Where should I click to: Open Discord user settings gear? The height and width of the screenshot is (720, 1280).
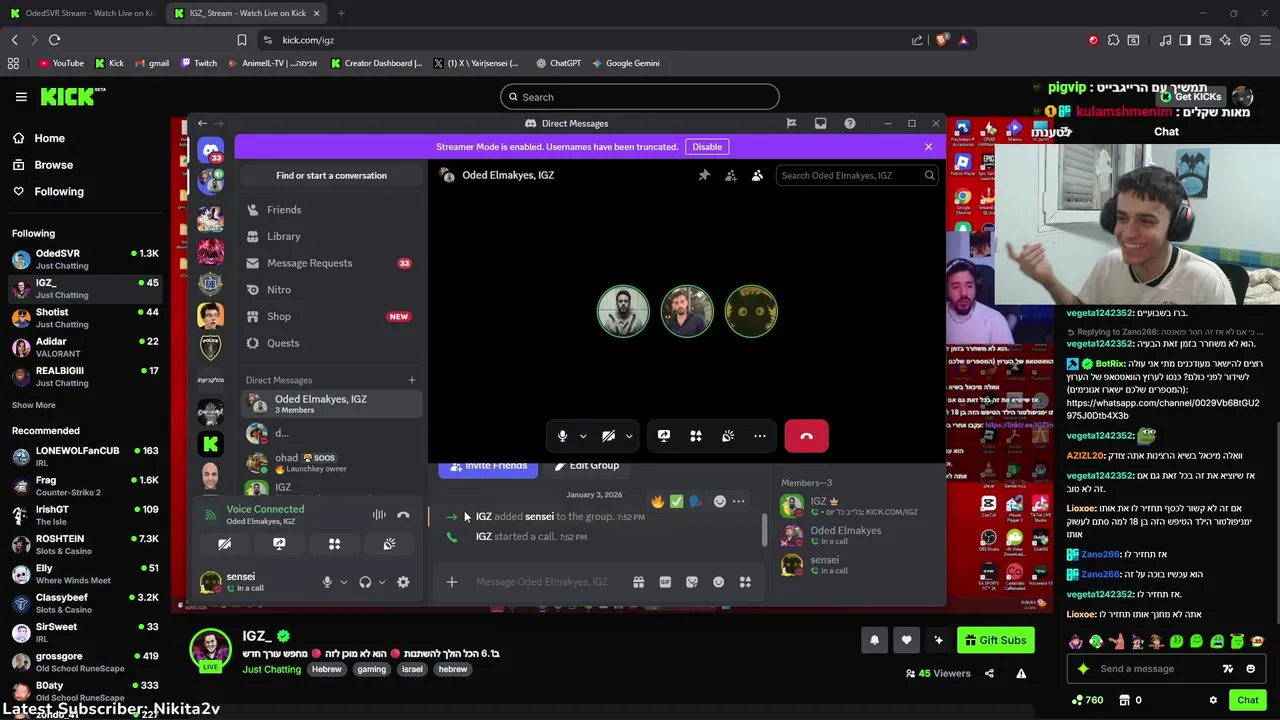pos(403,582)
